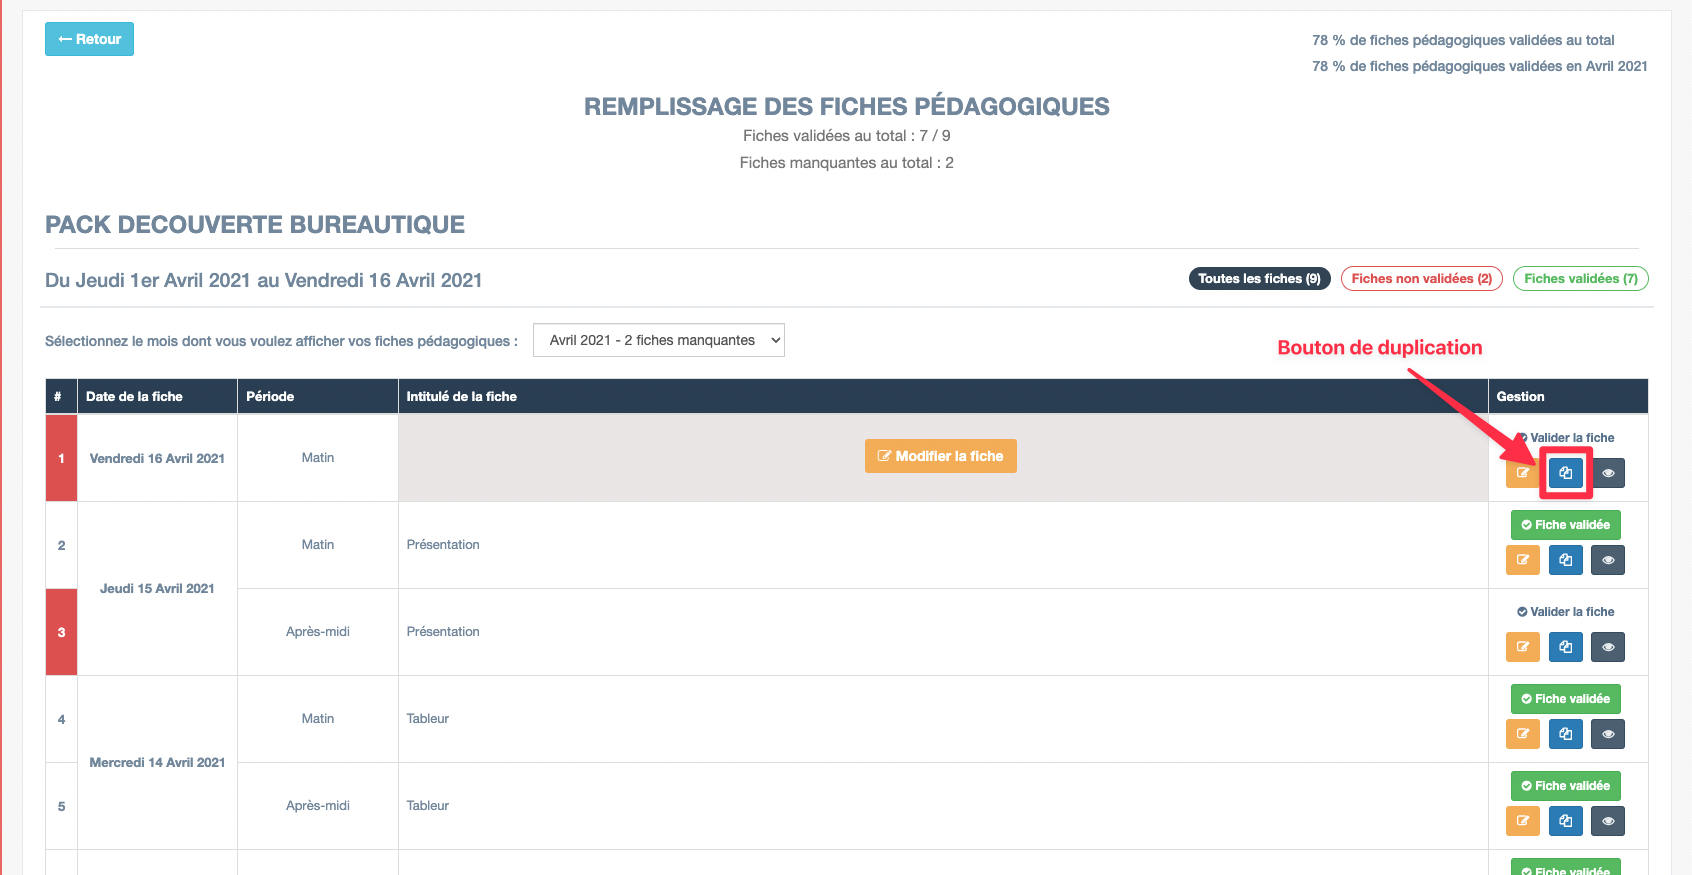The image size is (1692, 875).
Task: Click the orange edit icon in row 3
Action: 1522,647
